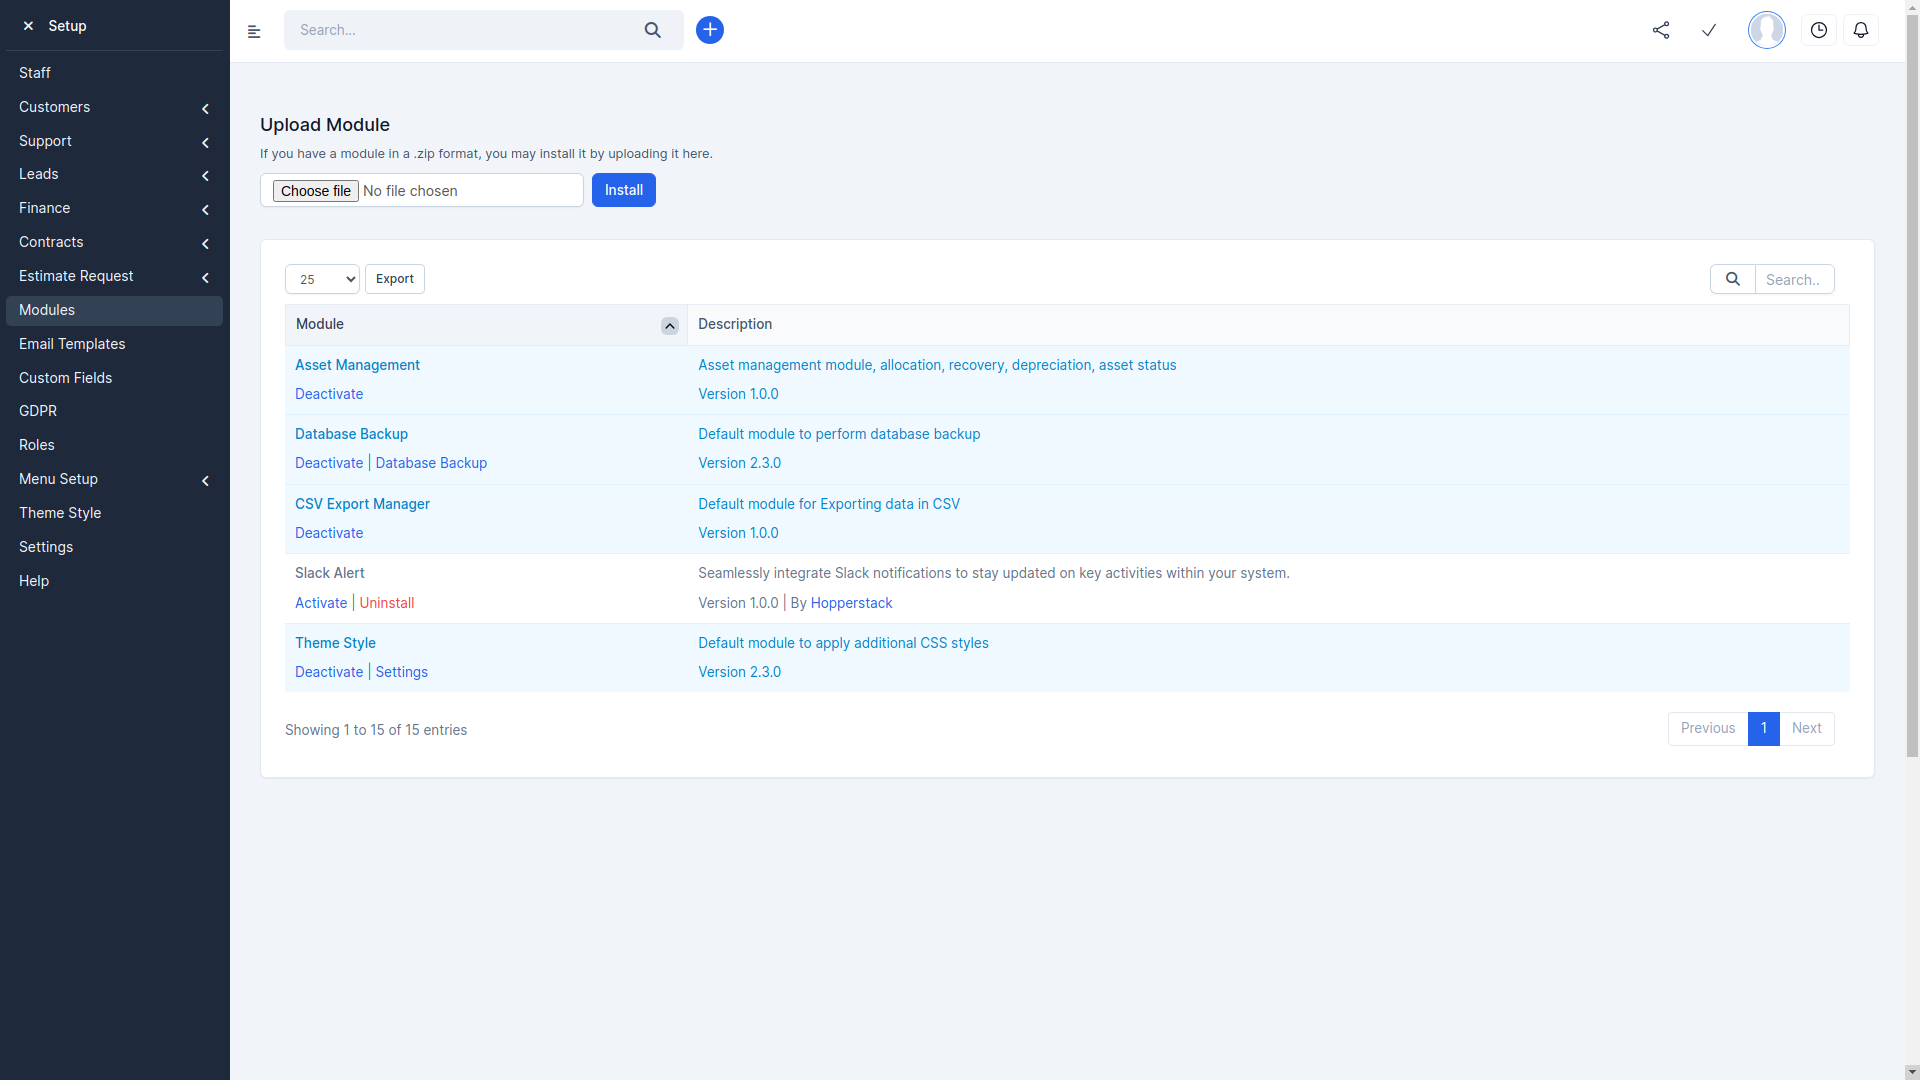
Task: Click the Choose file field to upload a module
Action: (x=315, y=190)
